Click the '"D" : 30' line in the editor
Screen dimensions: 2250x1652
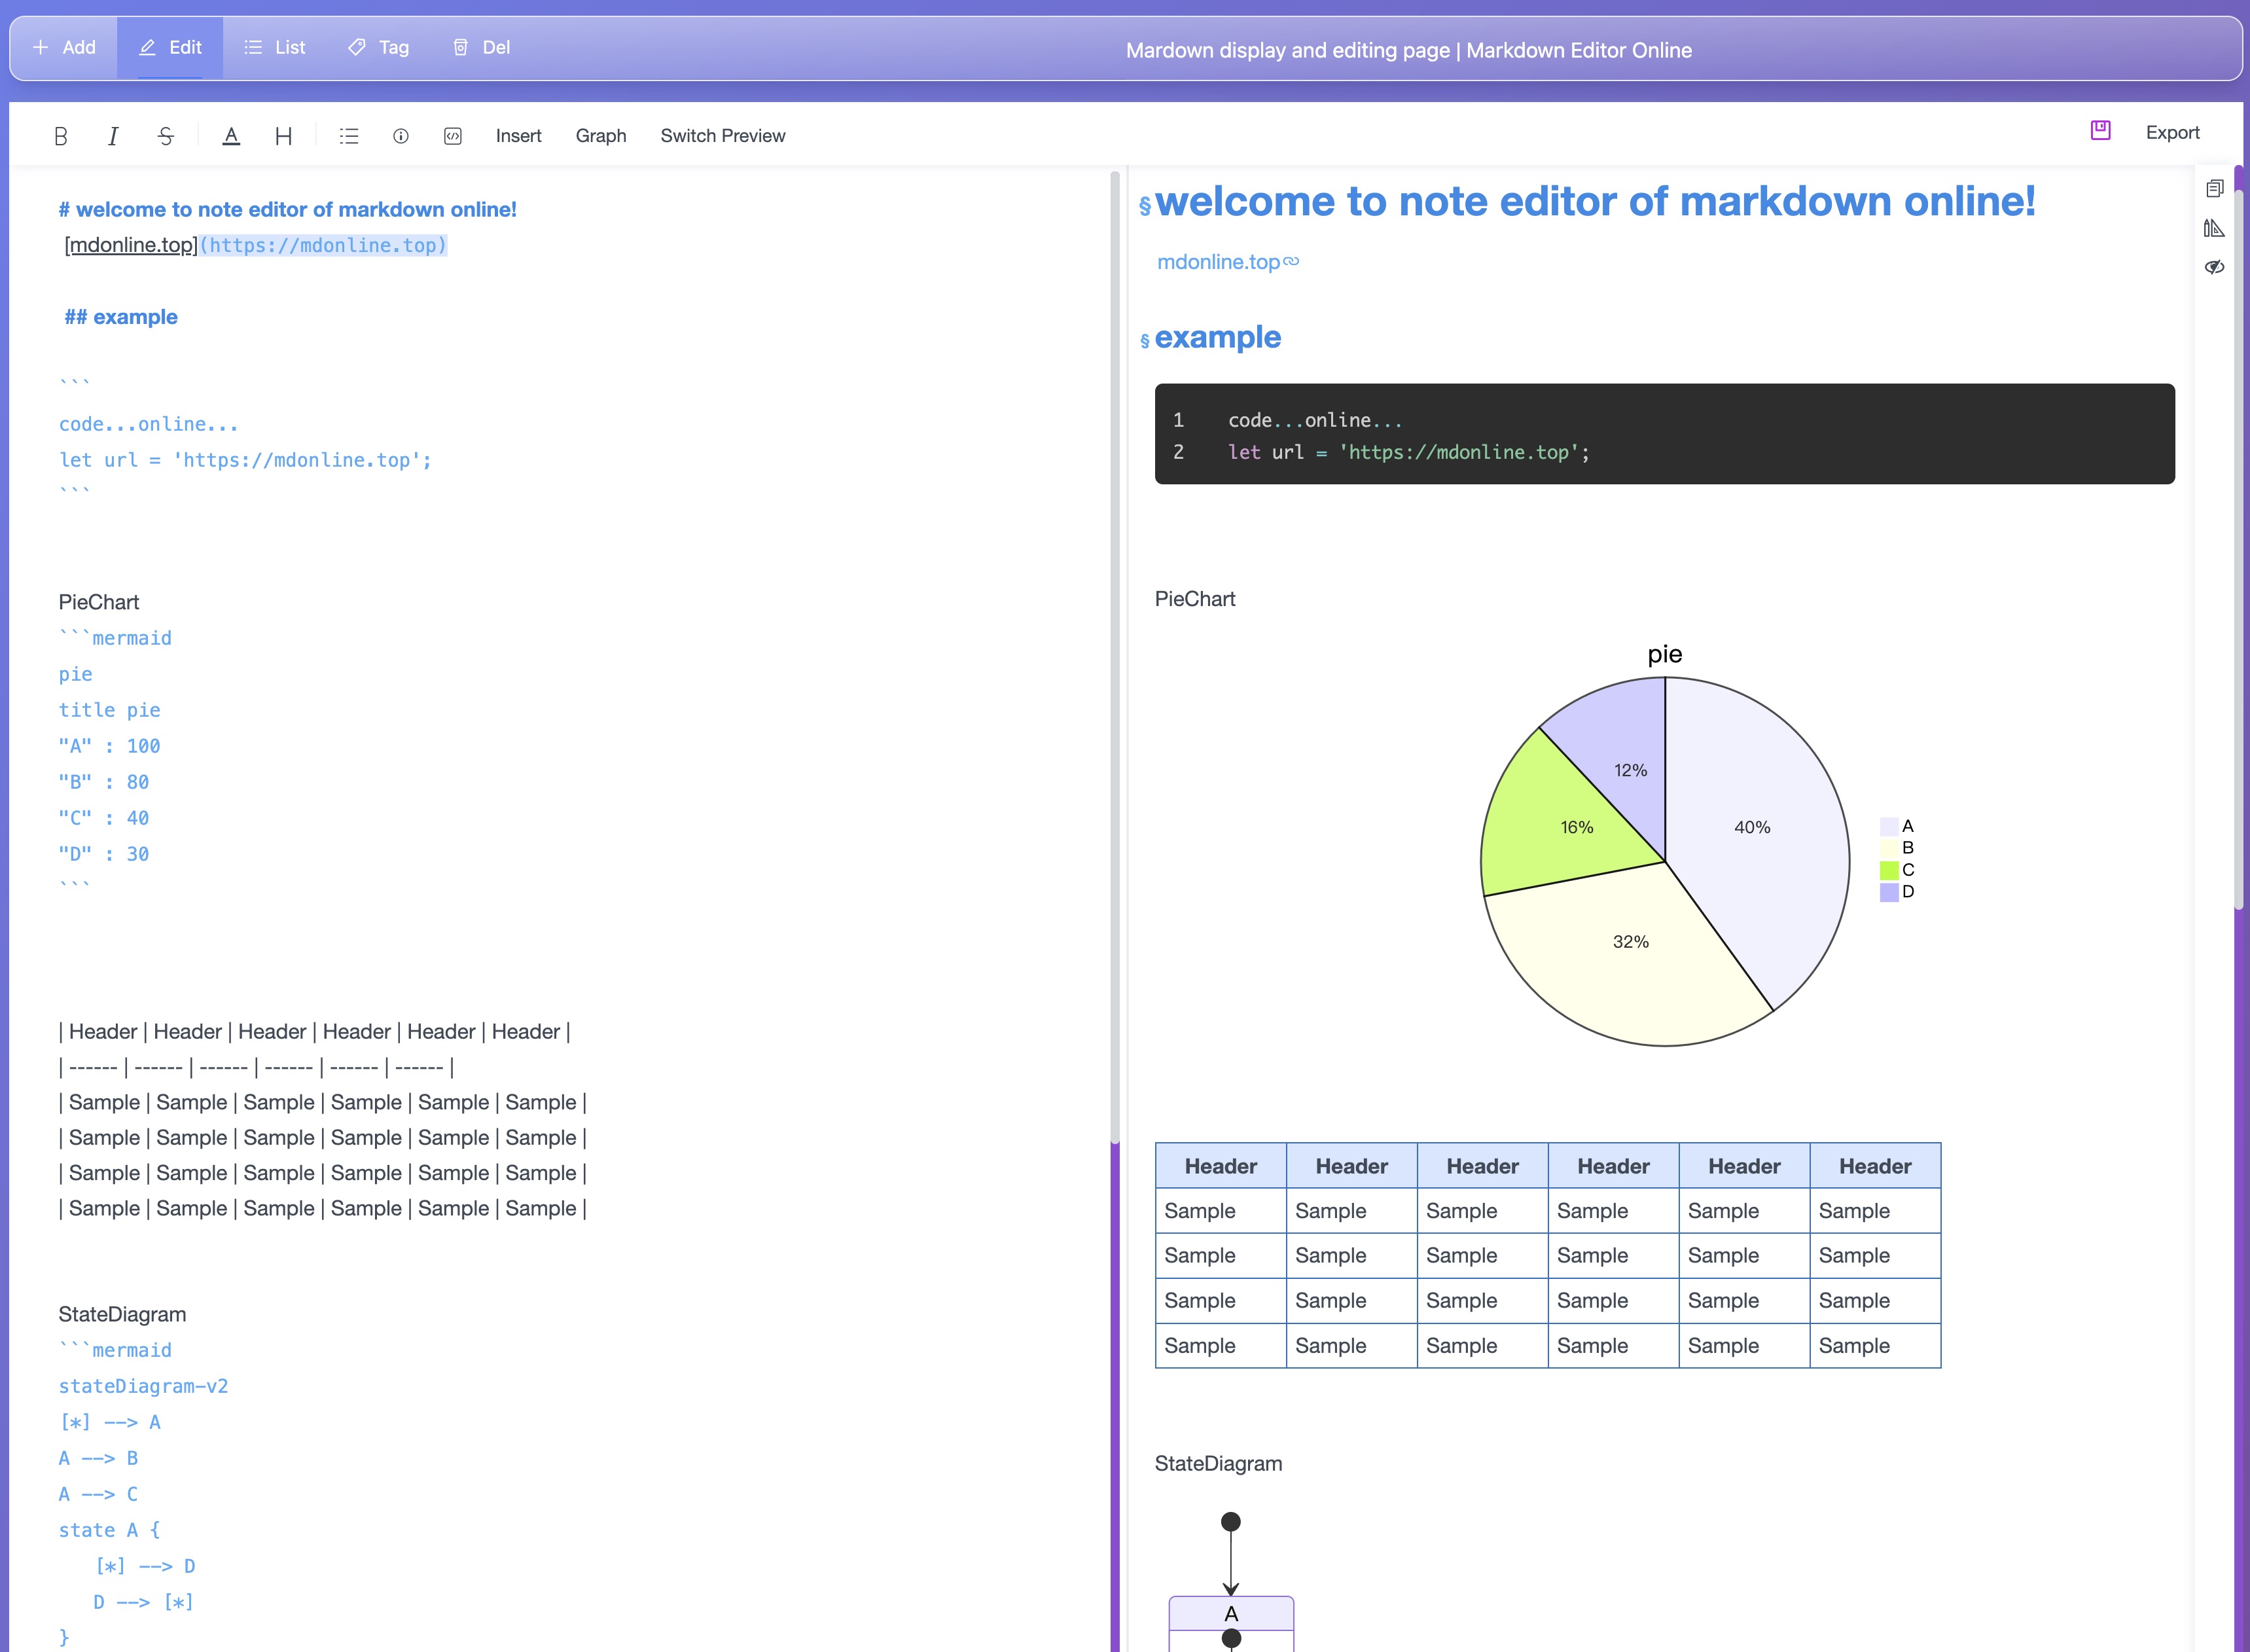pos(103,854)
